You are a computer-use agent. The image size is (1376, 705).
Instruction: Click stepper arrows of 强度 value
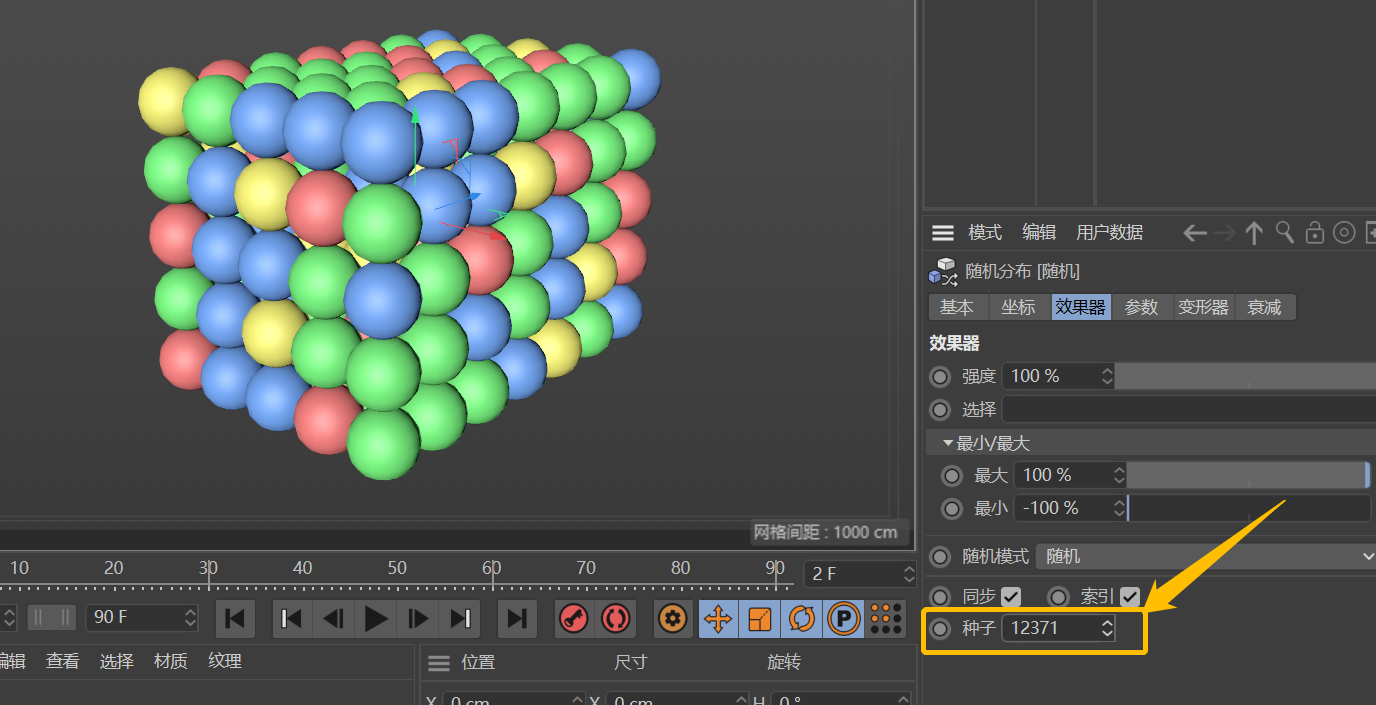click(1107, 377)
